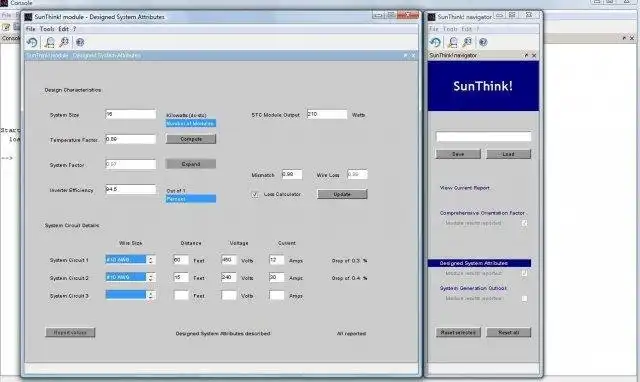Screen dimensions: 640x382
Task: Click the zoom magnifier icon in navigator toolbar
Action: (x=467, y=42)
